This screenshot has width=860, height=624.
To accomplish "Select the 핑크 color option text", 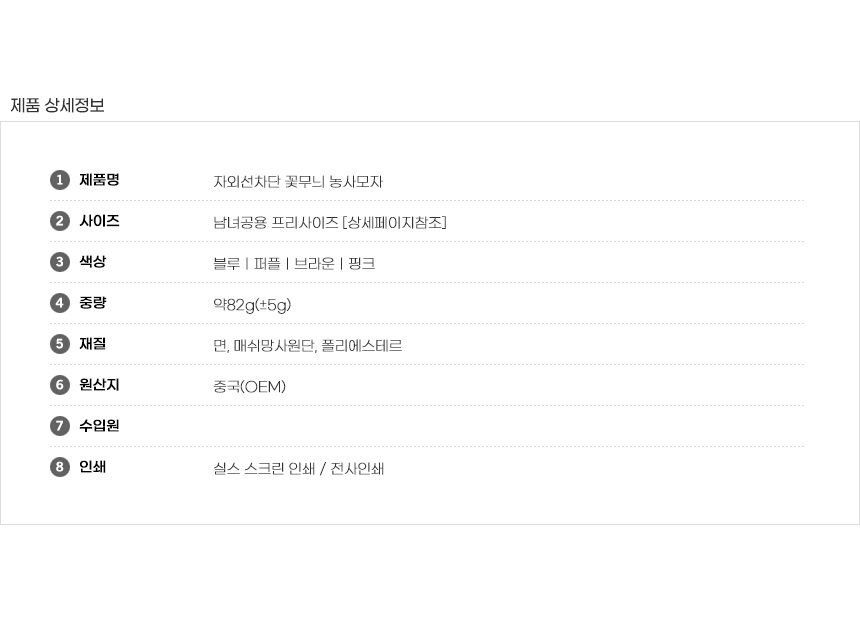I will click(x=361, y=264).
